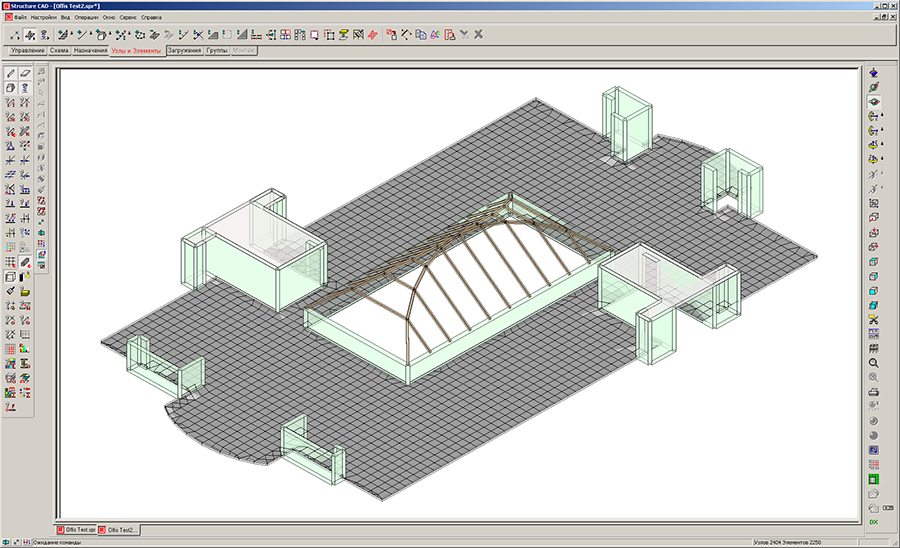Select the eraser tool beside the pencil
Viewport: 900px width, 548px height.
pyautogui.click(x=25, y=73)
